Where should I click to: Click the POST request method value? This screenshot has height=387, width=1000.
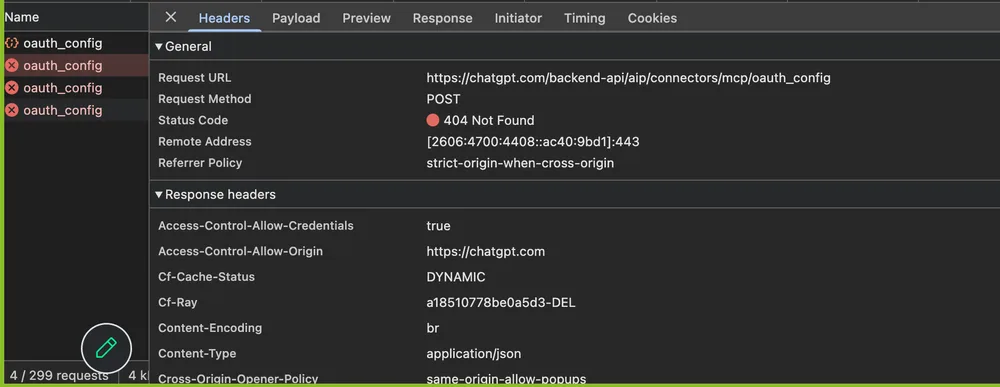pyautogui.click(x=443, y=99)
